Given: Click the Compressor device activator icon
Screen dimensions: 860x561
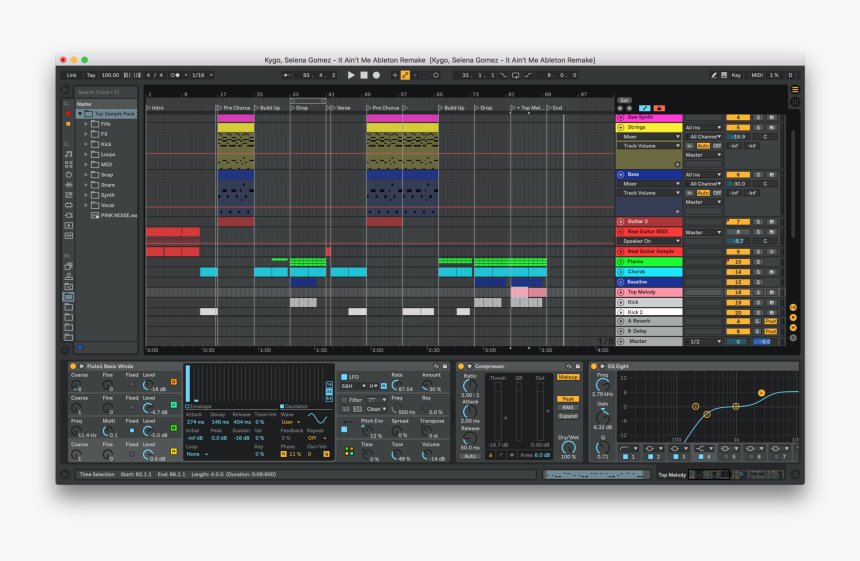Looking at the screenshot, I should click(x=461, y=366).
